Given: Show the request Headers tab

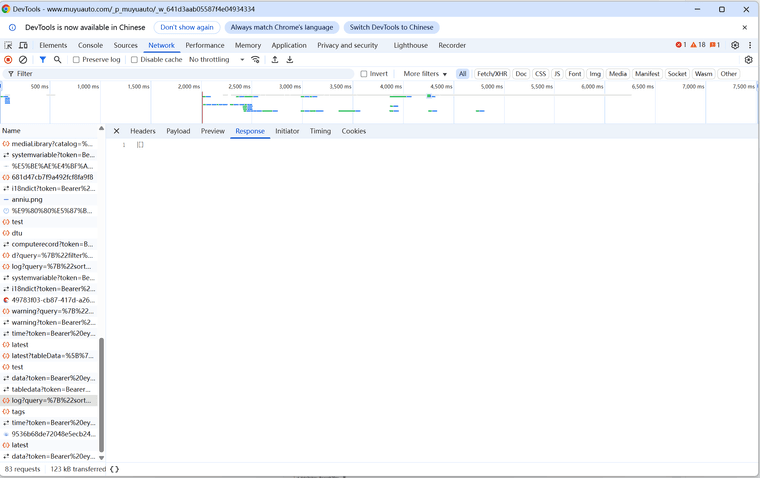Looking at the screenshot, I should 143,131.
